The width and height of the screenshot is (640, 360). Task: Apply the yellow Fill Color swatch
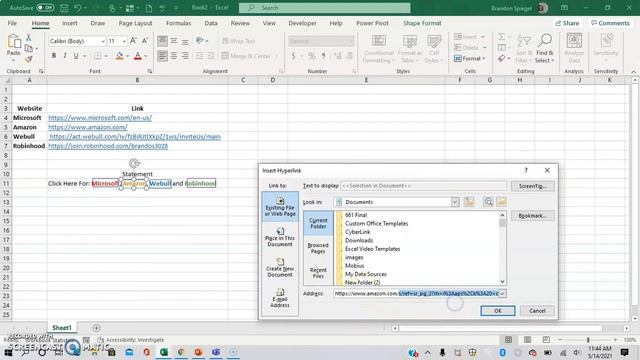pyautogui.click(x=119, y=56)
